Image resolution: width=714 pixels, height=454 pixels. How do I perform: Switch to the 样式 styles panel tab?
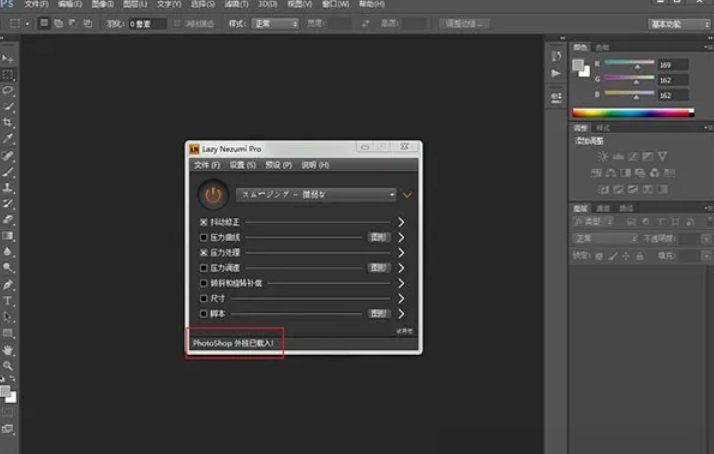(603, 128)
